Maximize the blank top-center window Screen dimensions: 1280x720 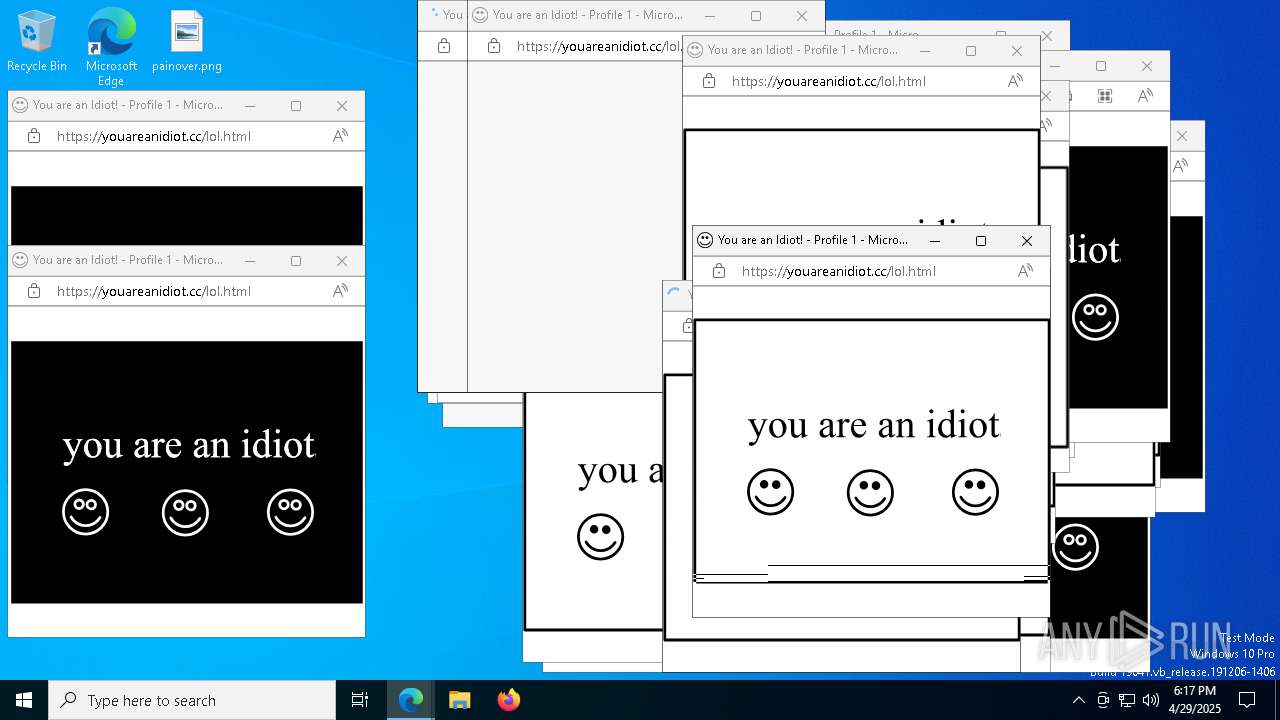[756, 15]
